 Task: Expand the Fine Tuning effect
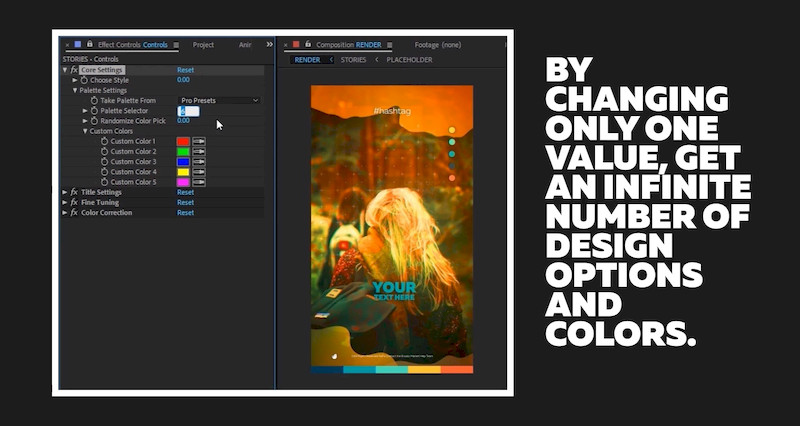65,203
